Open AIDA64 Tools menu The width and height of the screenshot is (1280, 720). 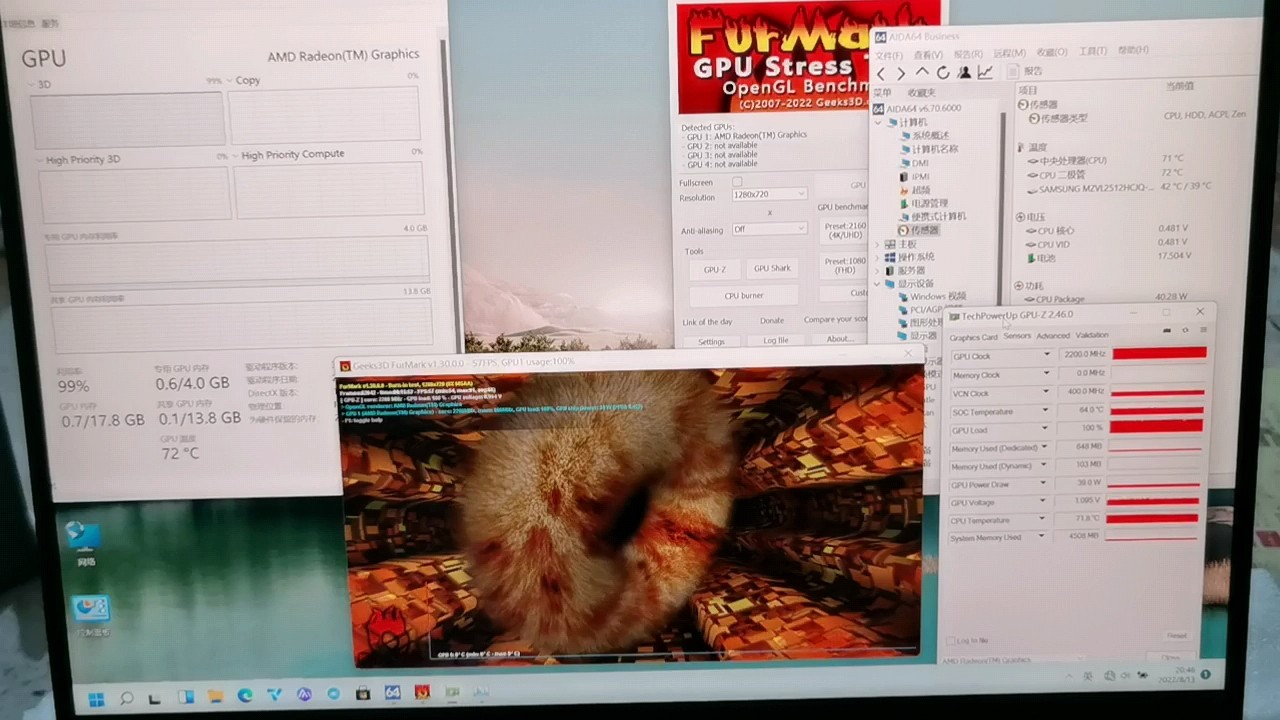tap(1093, 51)
